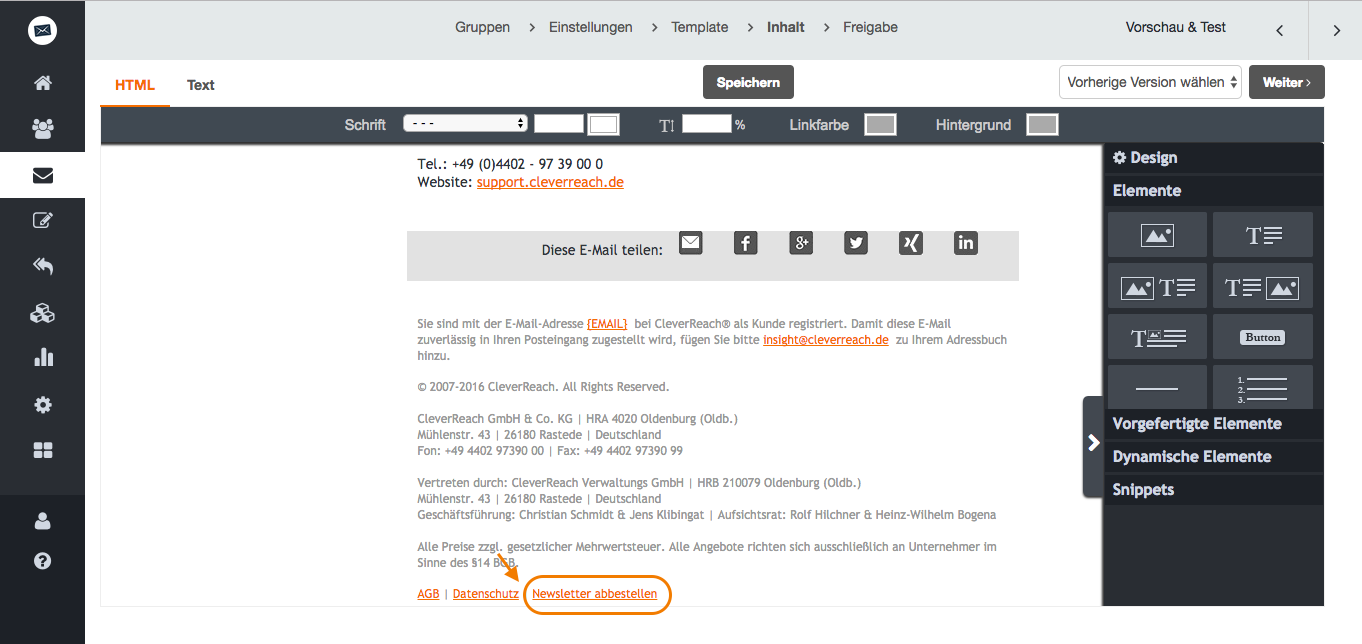Open the gears settings sidebar icon
The image size is (1362, 644).
(42, 405)
